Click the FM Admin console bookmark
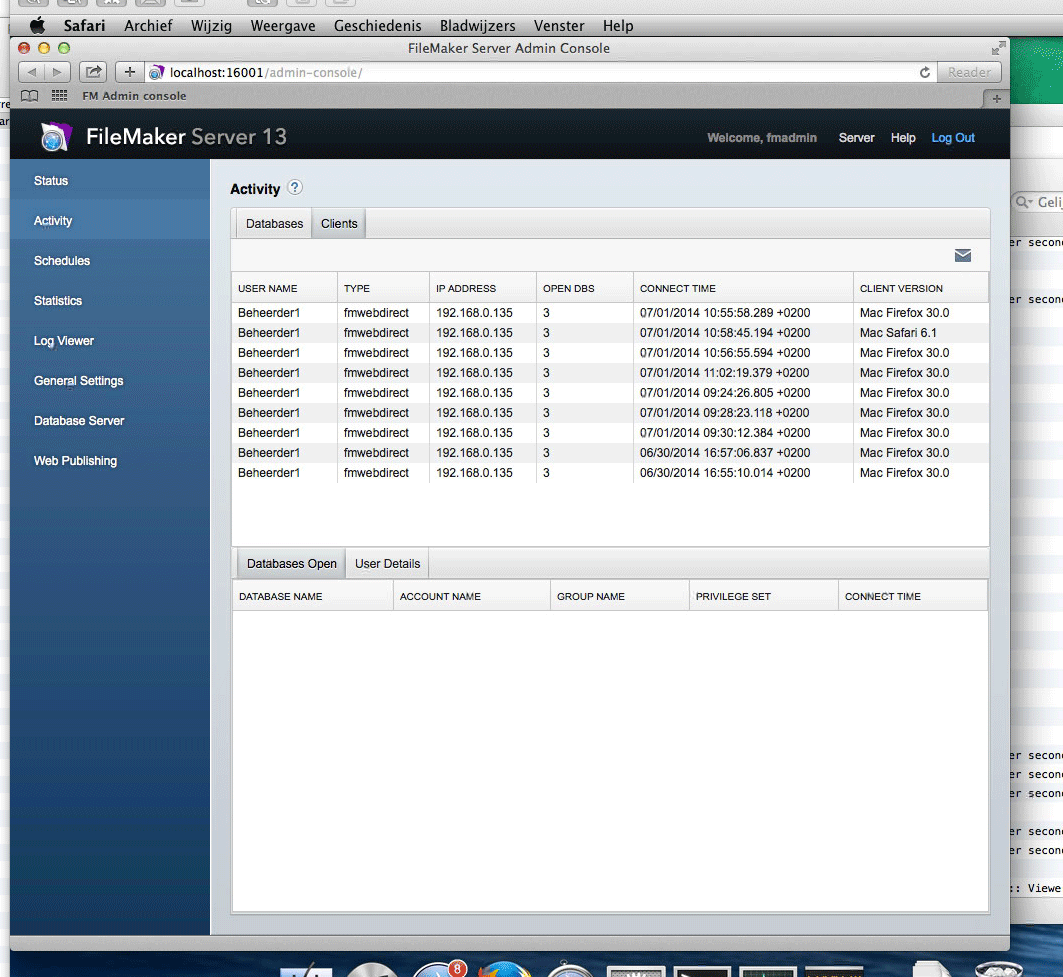 tap(134, 96)
